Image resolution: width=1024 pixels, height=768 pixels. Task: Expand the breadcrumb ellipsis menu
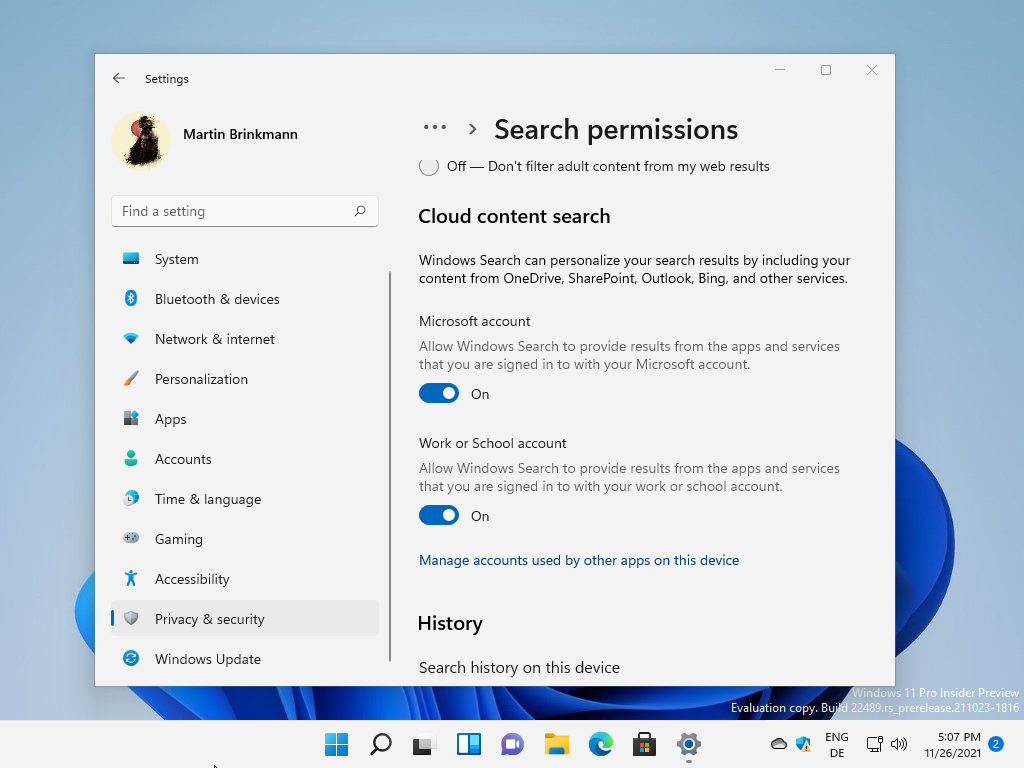[x=435, y=128]
